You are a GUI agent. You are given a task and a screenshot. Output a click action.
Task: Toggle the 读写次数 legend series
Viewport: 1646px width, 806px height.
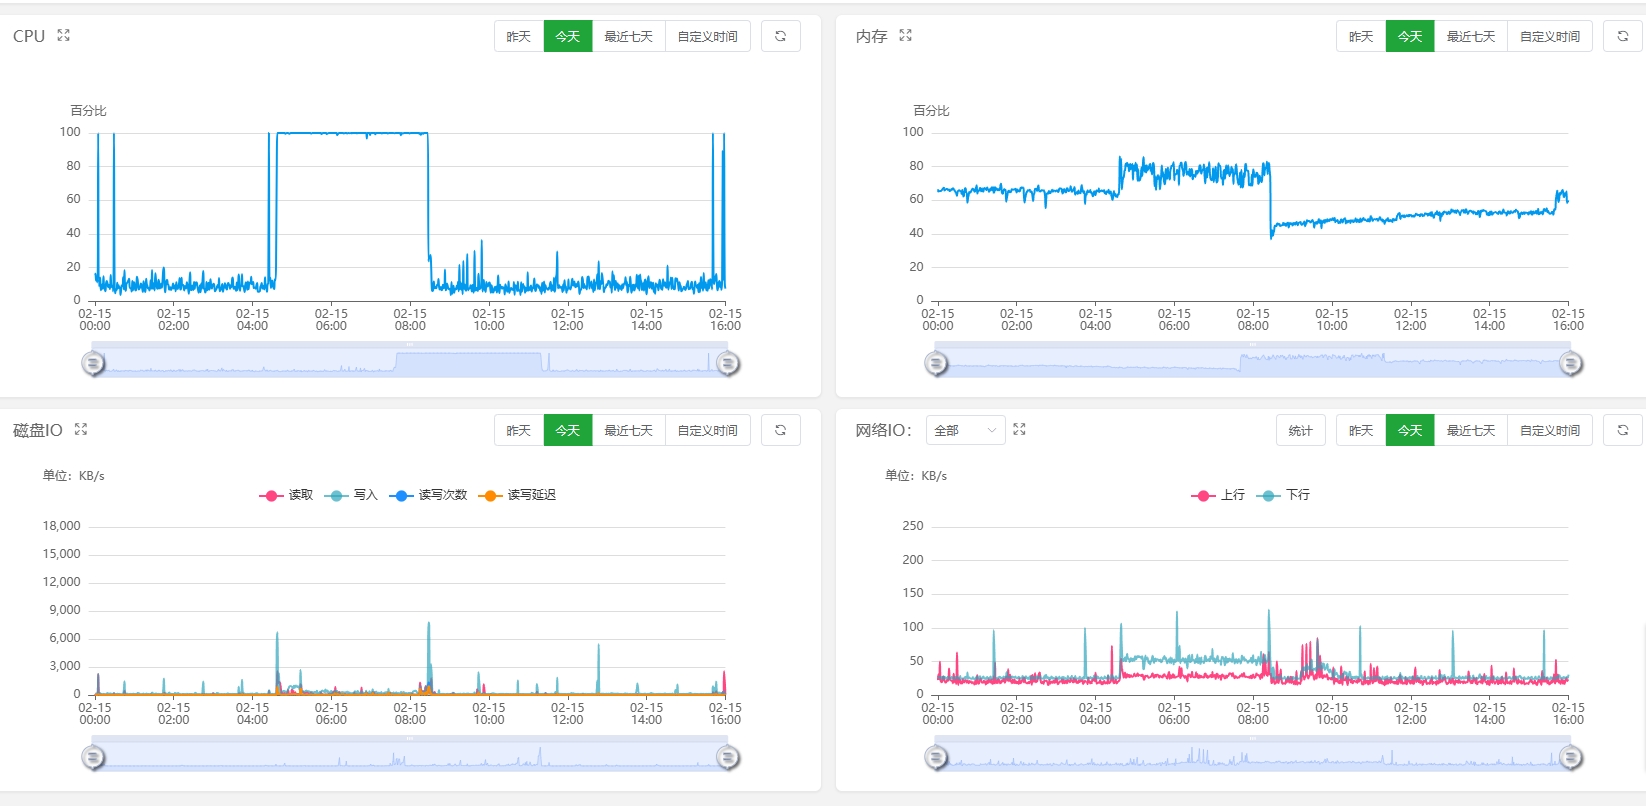pos(428,495)
